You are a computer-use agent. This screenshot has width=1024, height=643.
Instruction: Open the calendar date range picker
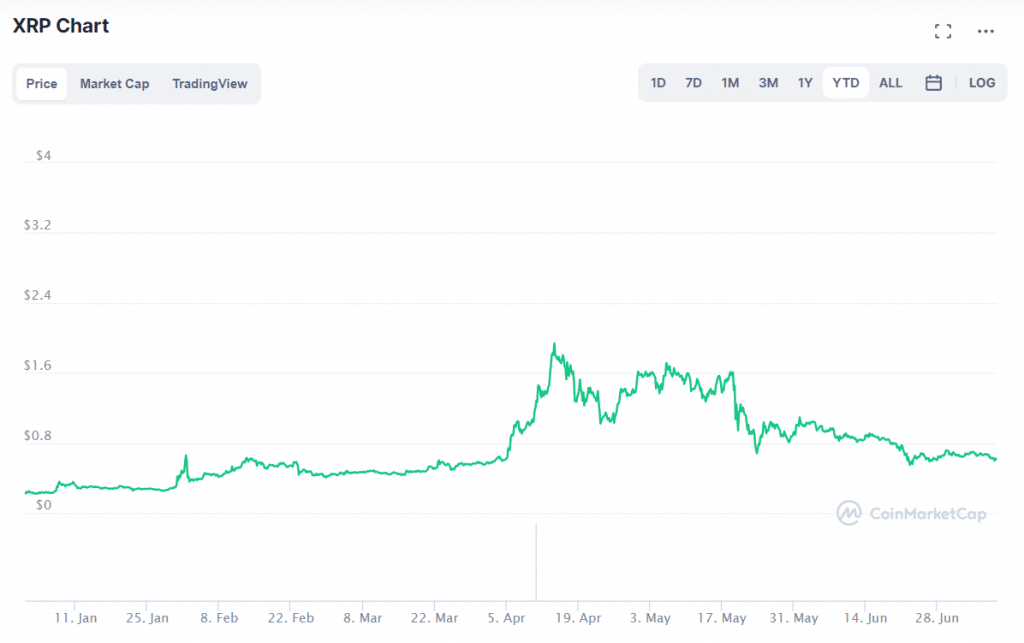(933, 83)
